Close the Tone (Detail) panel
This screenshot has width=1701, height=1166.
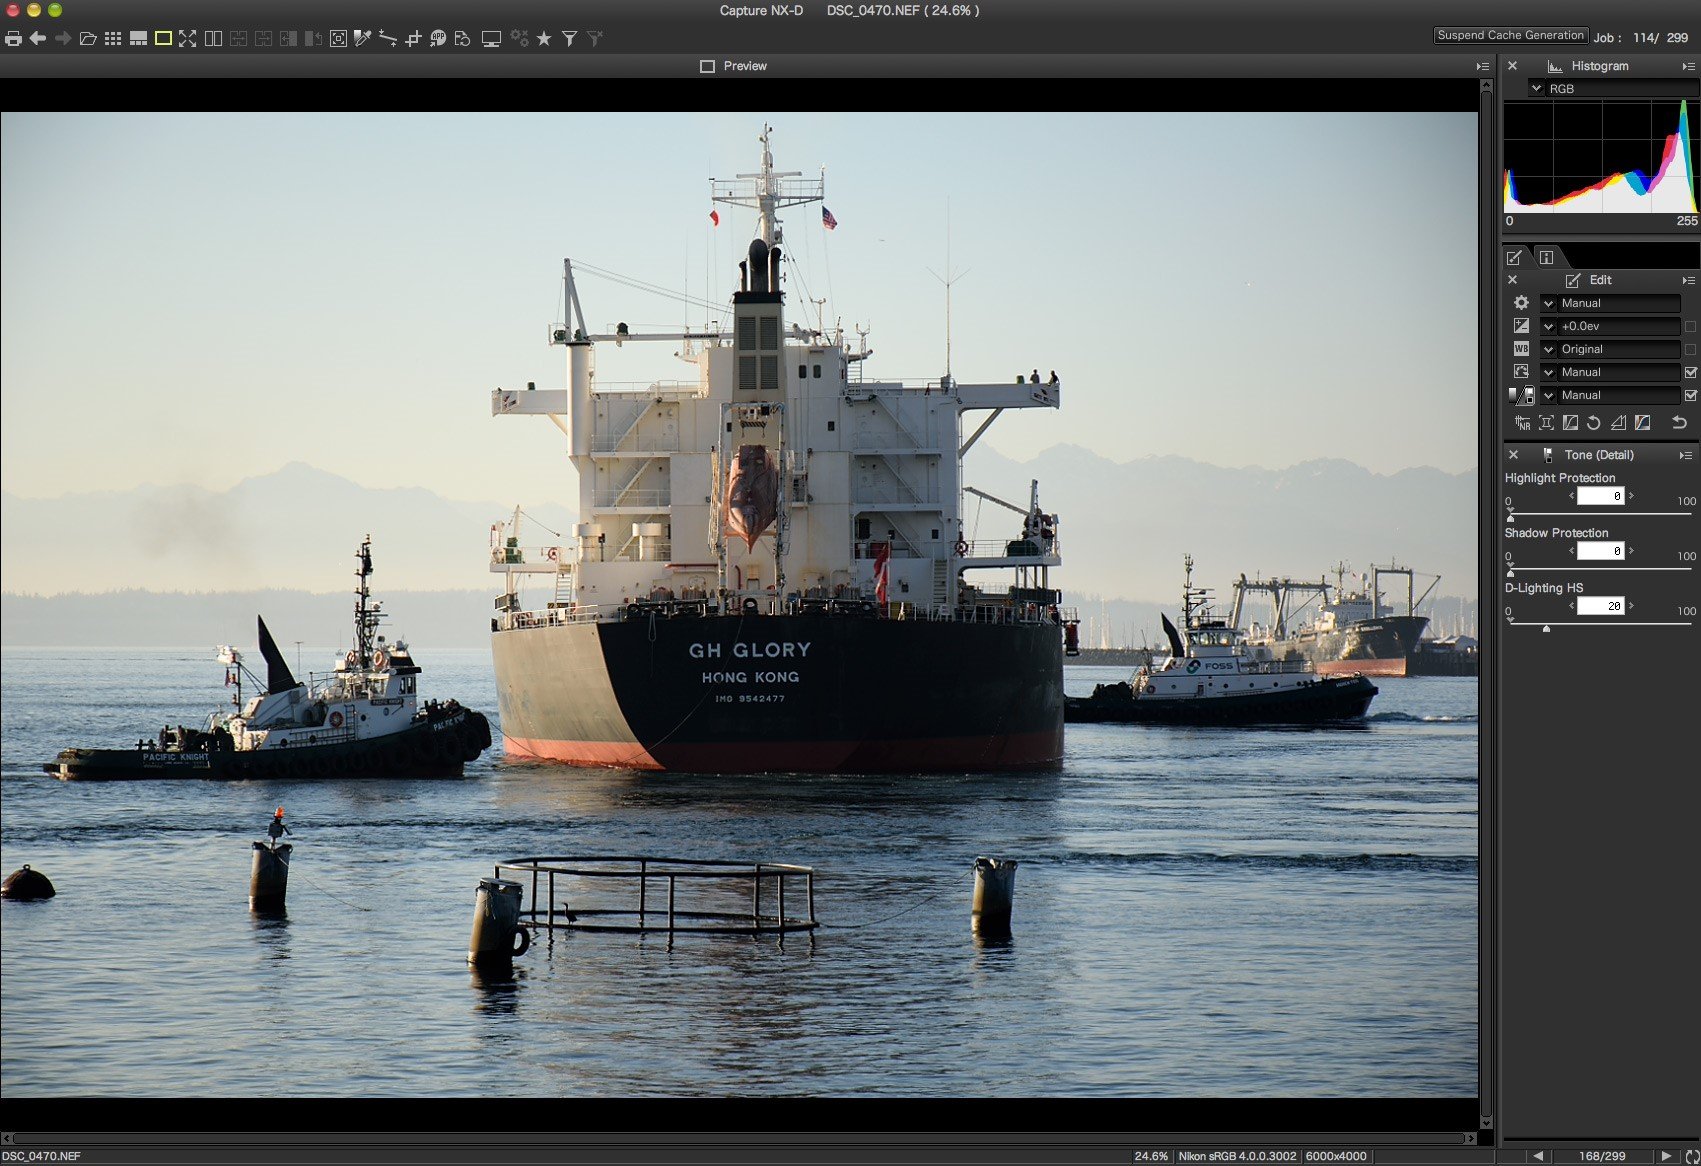pyautogui.click(x=1512, y=455)
